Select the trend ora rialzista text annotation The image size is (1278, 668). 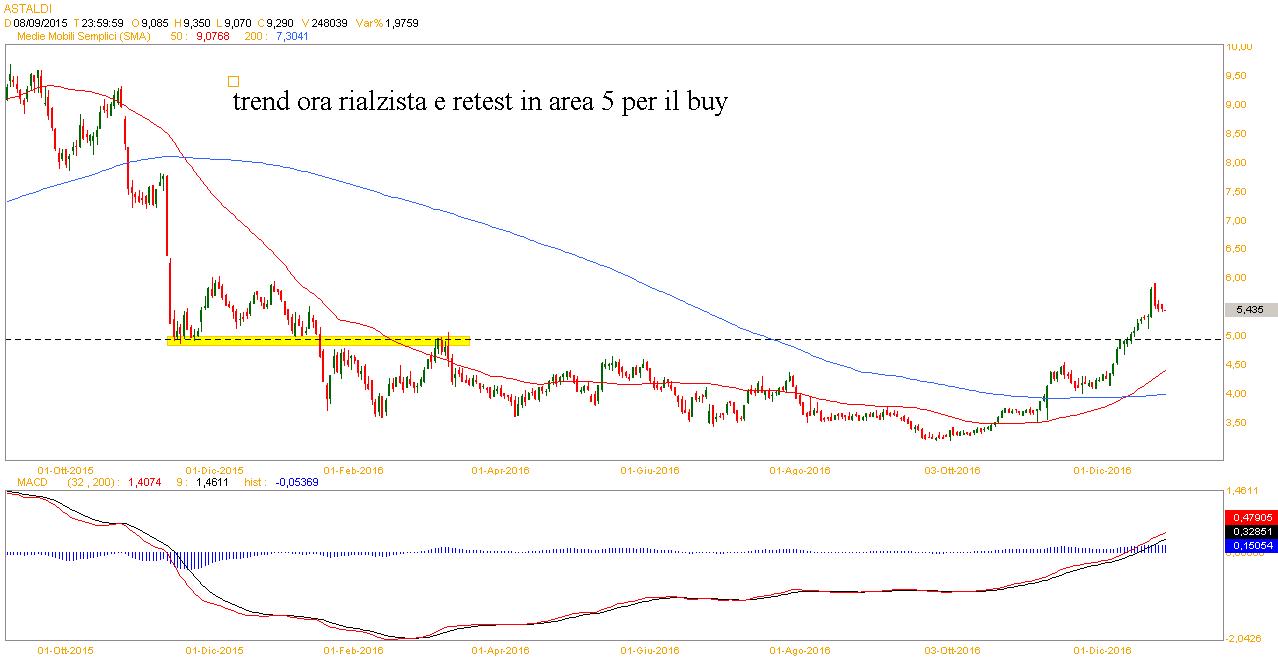coord(479,102)
